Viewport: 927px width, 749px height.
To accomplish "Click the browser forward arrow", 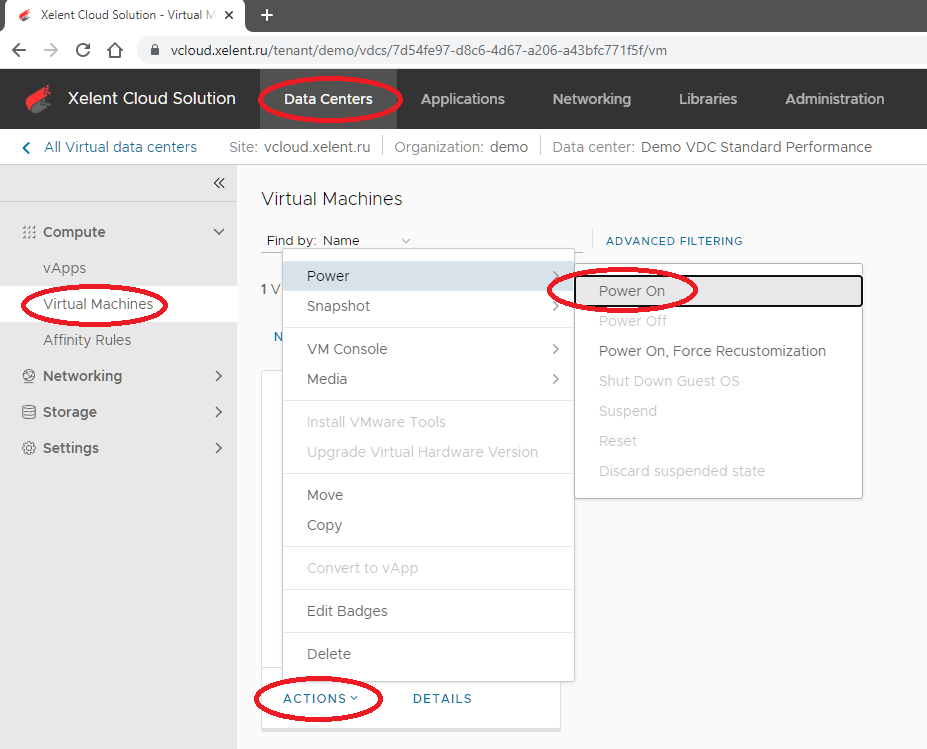I will click(x=51, y=50).
